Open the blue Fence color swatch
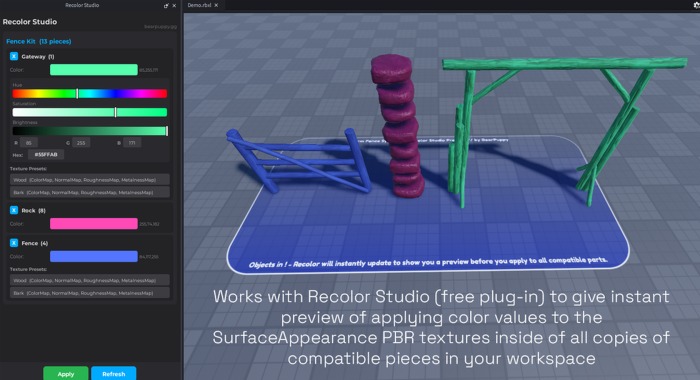The height and width of the screenshot is (380, 700). (x=94, y=256)
